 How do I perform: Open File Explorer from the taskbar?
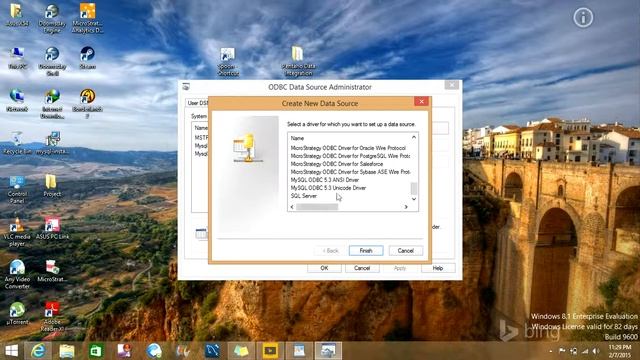[67, 351]
